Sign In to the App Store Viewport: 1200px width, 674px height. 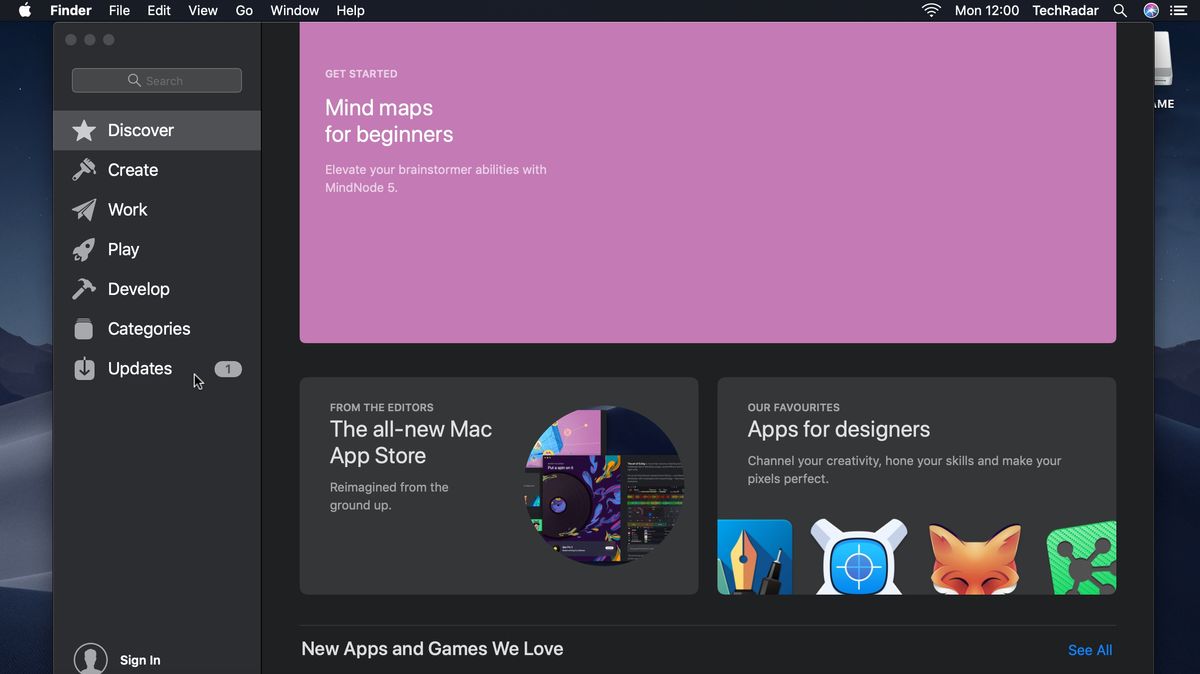(140, 660)
